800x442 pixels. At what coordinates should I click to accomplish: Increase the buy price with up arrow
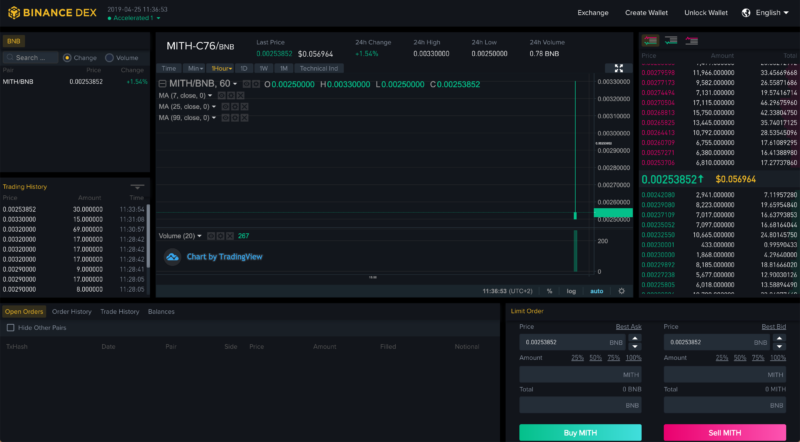635,338
